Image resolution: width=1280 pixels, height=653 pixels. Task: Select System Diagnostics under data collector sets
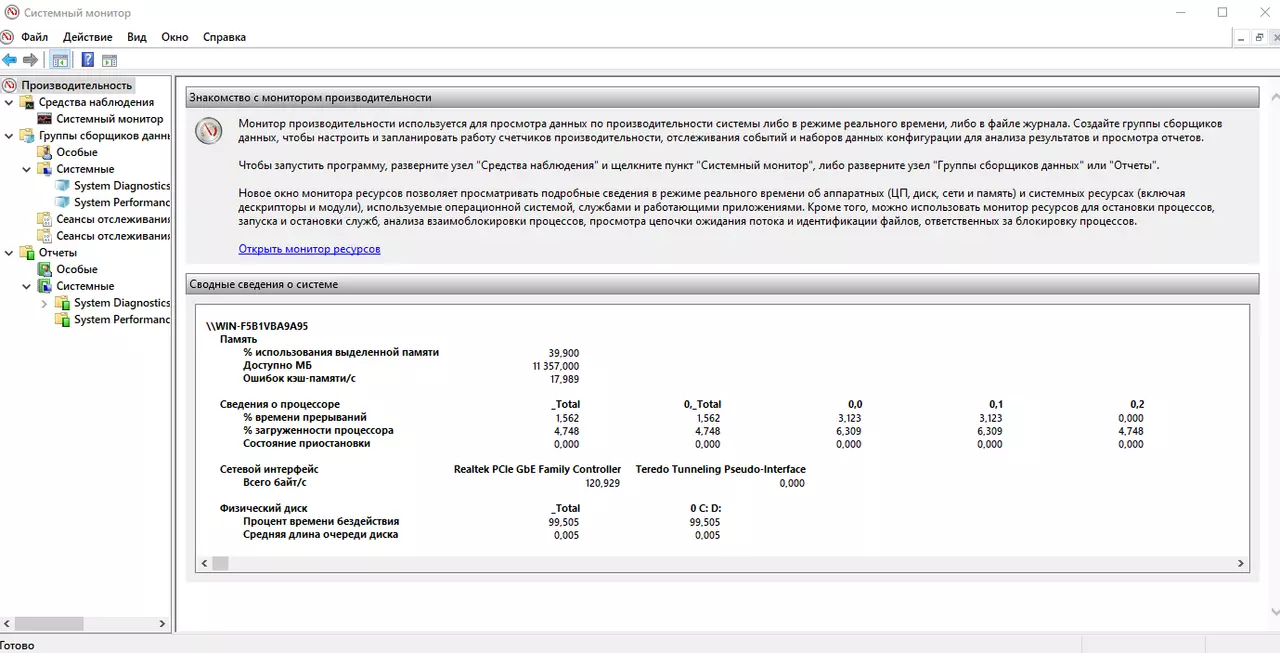122,186
